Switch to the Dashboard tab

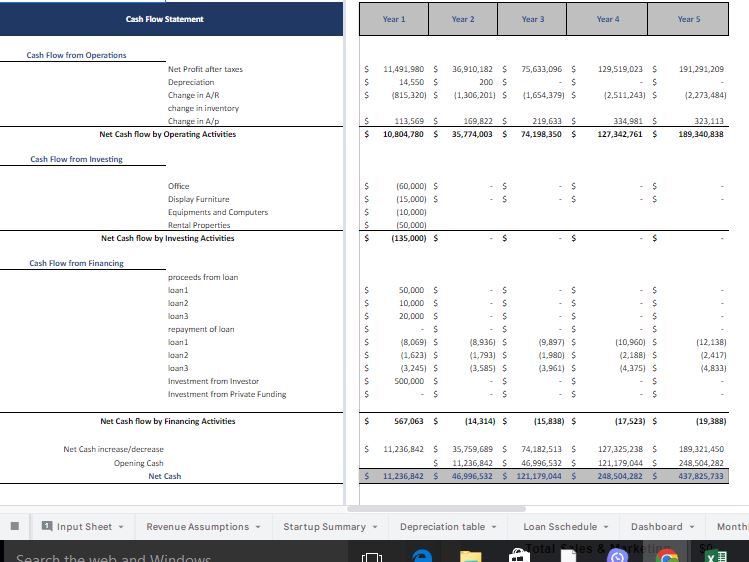click(656, 526)
